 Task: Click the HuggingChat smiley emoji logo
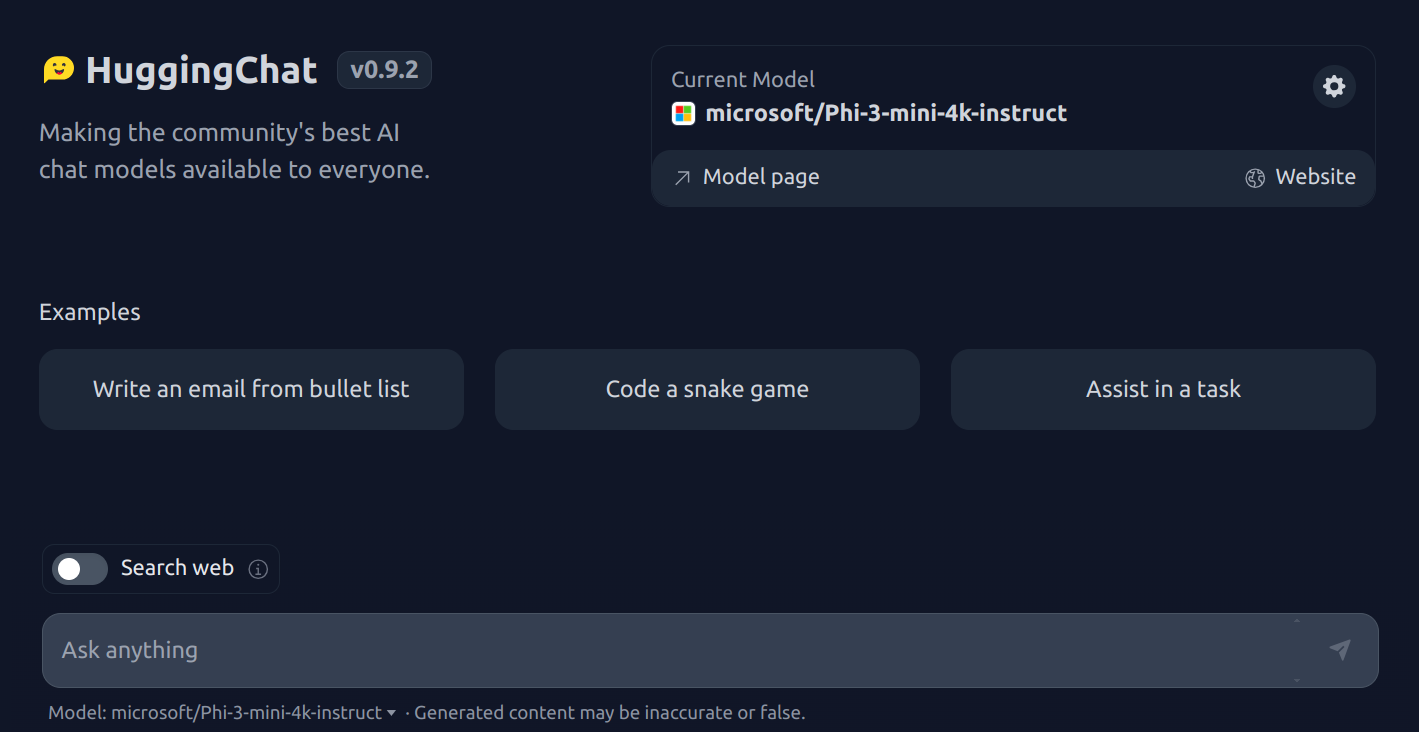[58, 70]
